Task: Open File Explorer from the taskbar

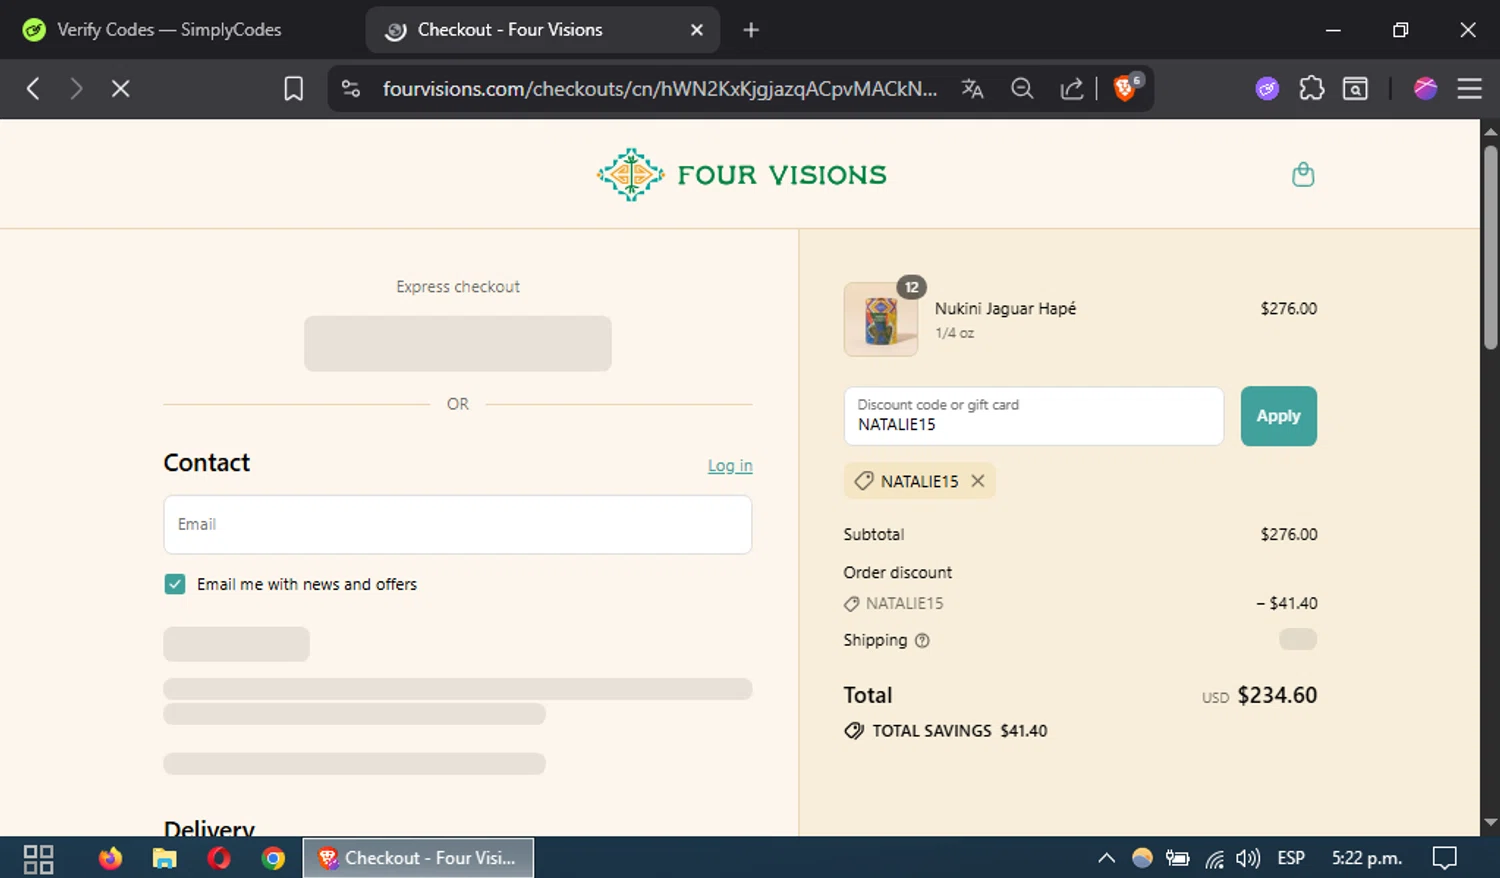Action: (x=164, y=858)
